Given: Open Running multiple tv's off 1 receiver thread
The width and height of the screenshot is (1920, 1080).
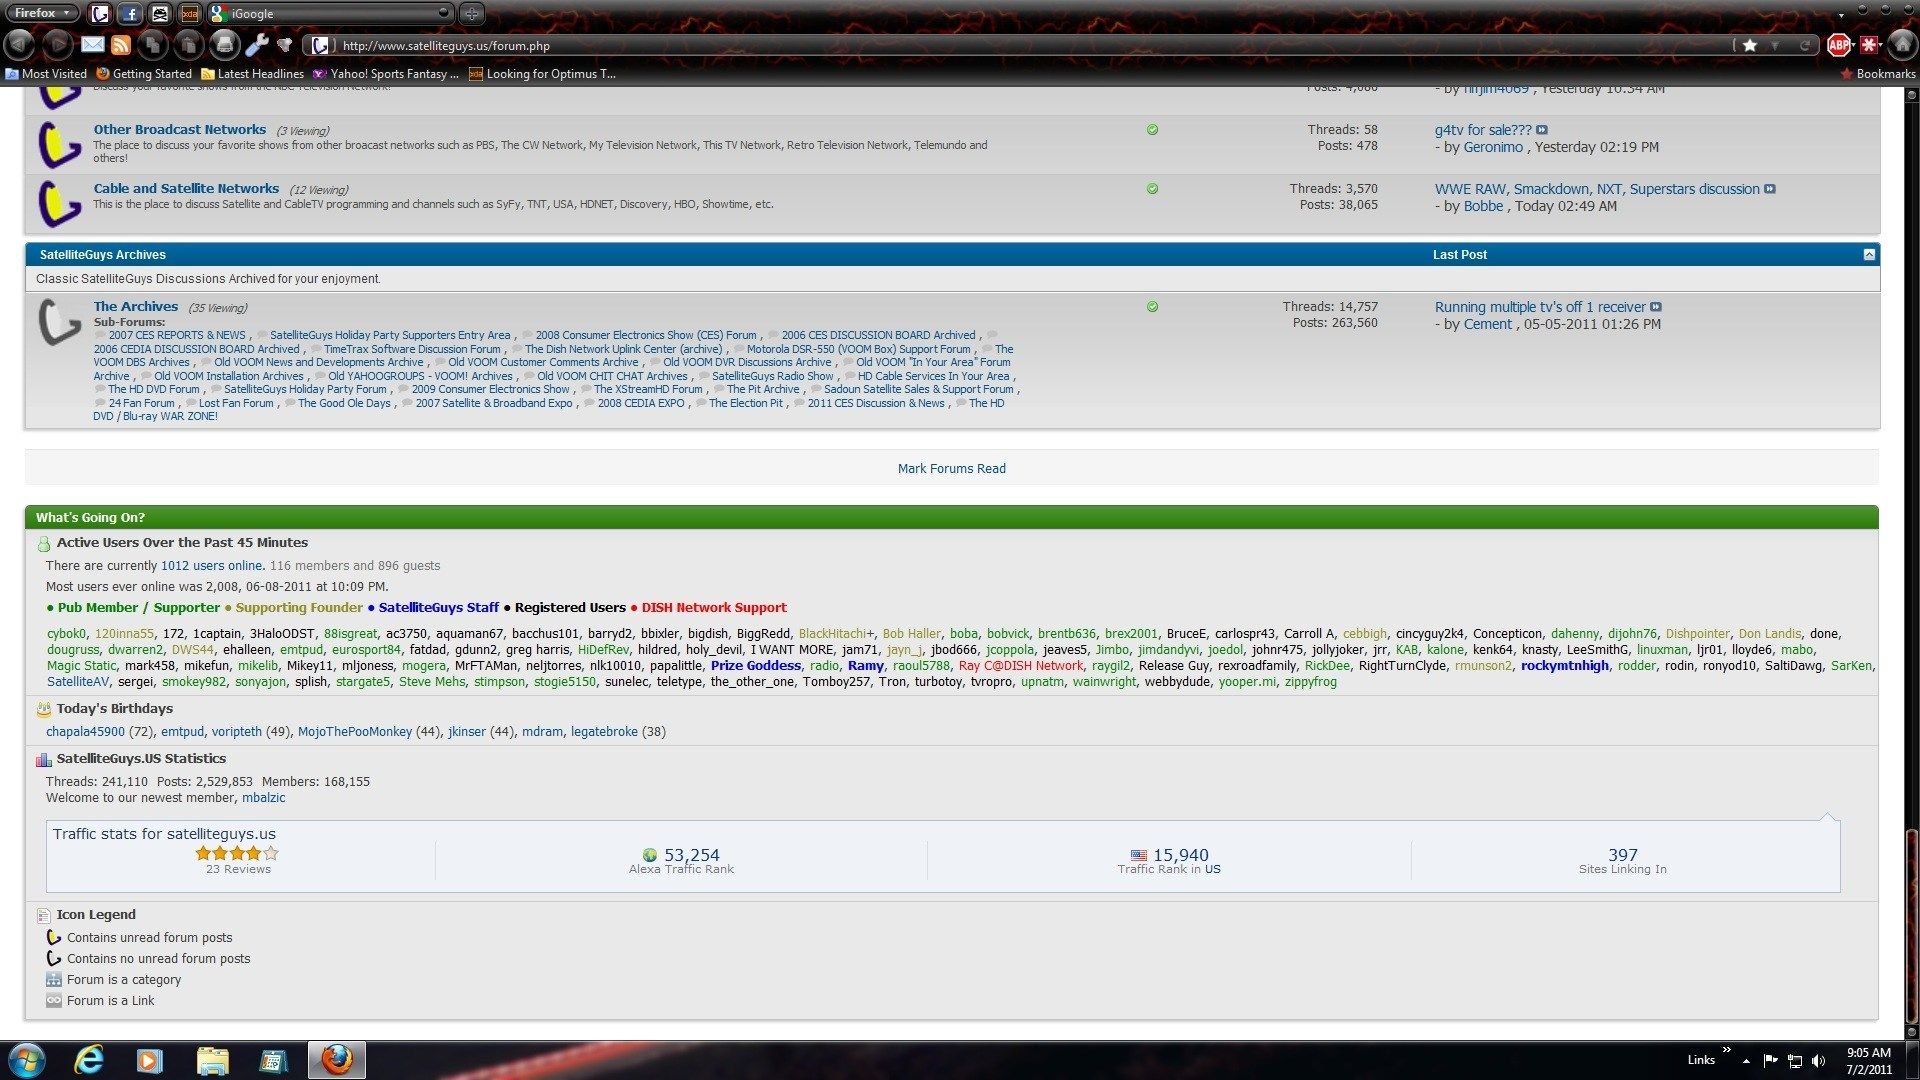Looking at the screenshot, I should [x=1540, y=307].
